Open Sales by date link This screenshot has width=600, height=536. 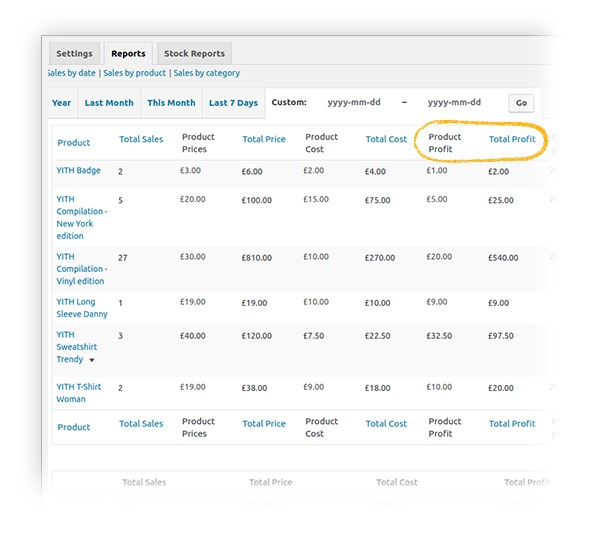[x=72, y=73]
